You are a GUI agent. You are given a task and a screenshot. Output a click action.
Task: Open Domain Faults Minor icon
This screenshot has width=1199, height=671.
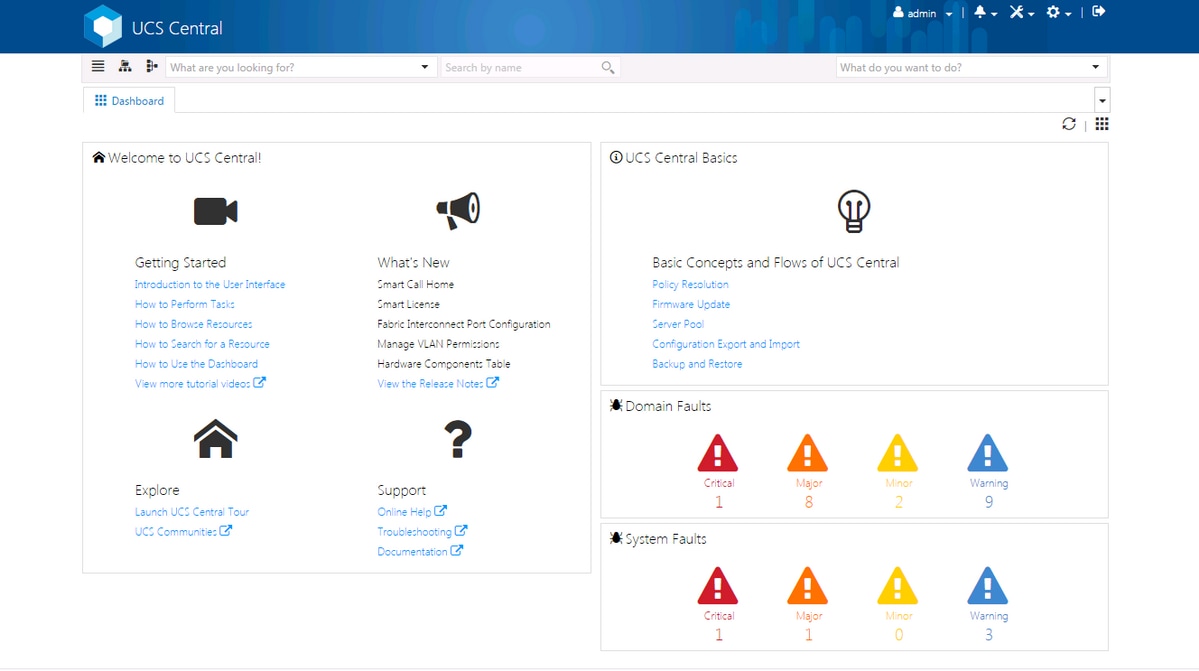point(898,452)
